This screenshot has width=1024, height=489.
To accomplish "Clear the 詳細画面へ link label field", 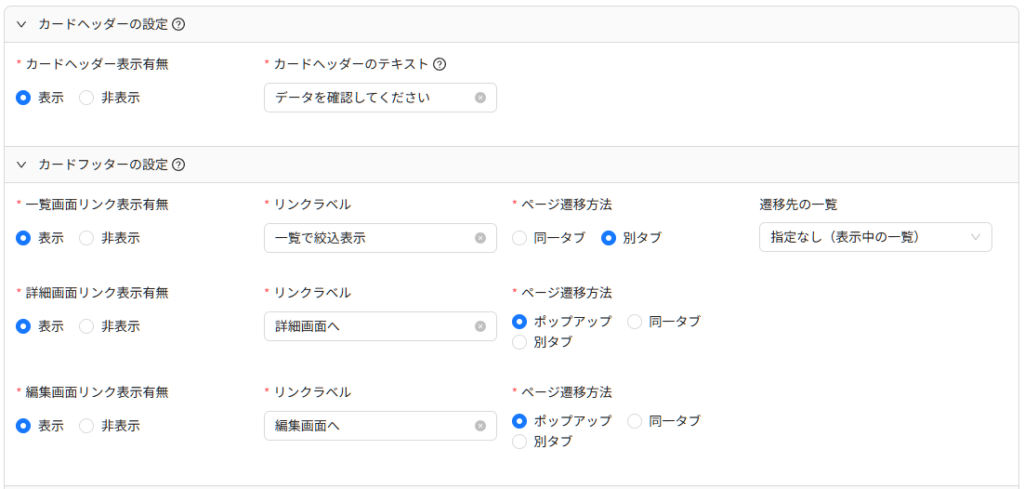I will [x=480, y=326].
